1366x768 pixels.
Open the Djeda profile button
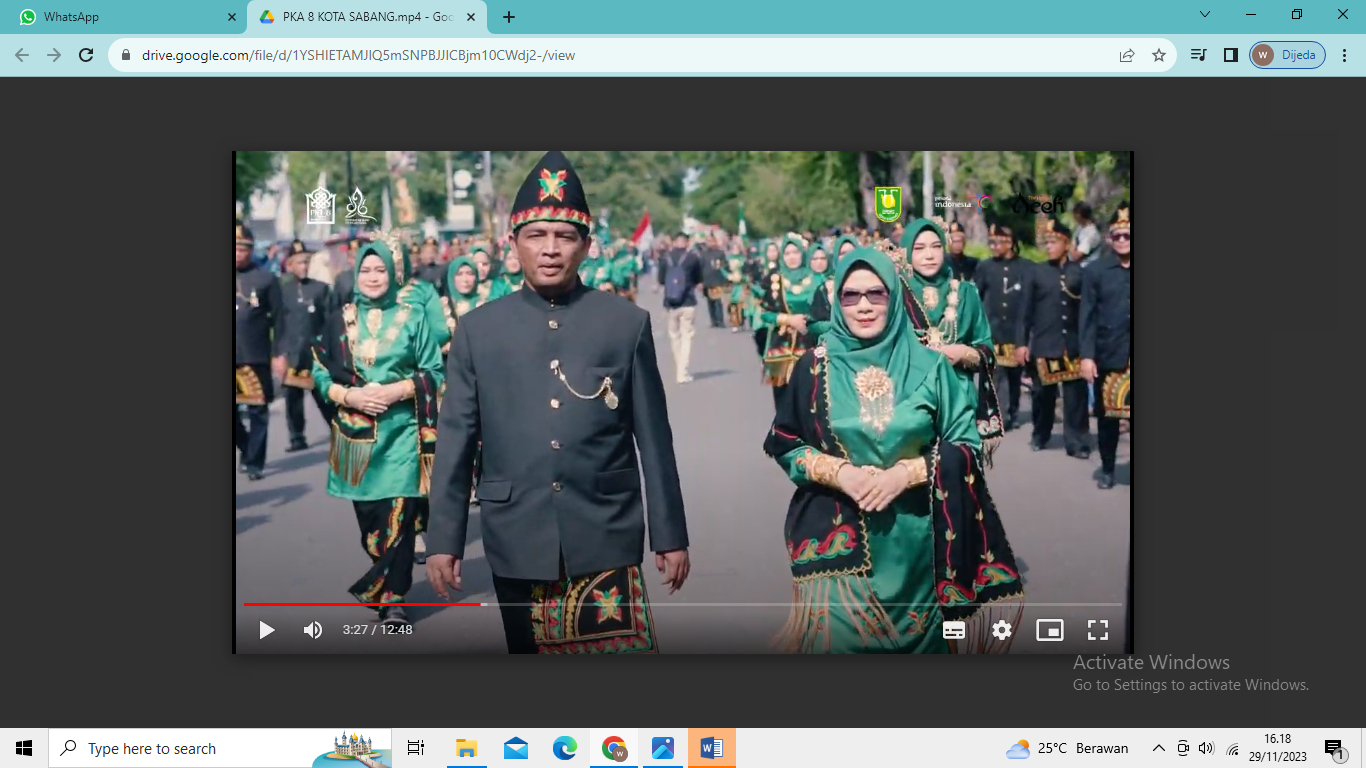click(x=1288, y=55)
